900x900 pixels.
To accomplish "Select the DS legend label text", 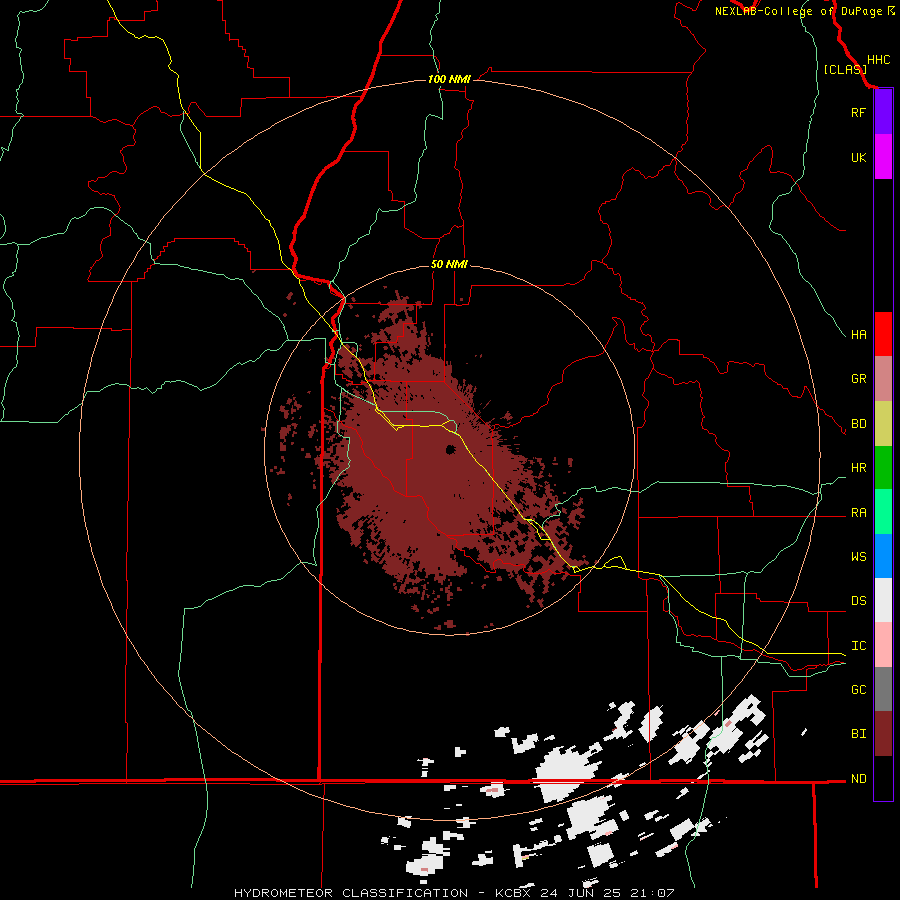I will tap(858, 601).
